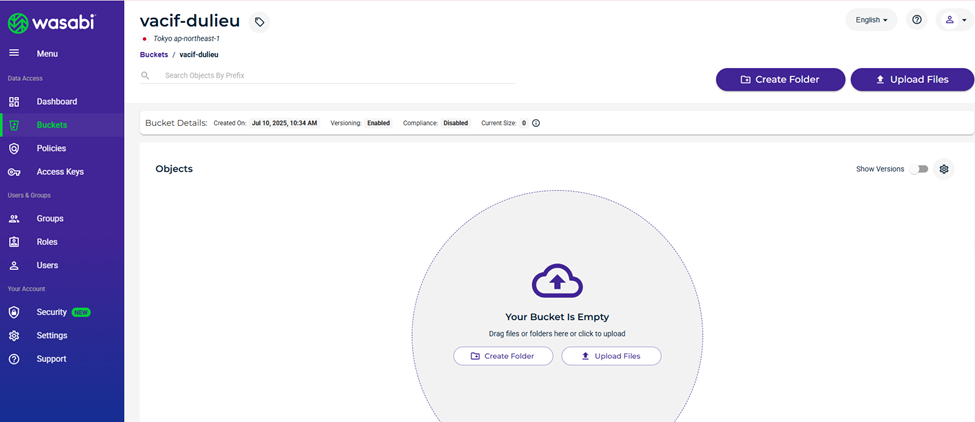This screenshot has height=422, width=975.
Task: Go to Policies in the sidebar
Action: coord(51,148)
